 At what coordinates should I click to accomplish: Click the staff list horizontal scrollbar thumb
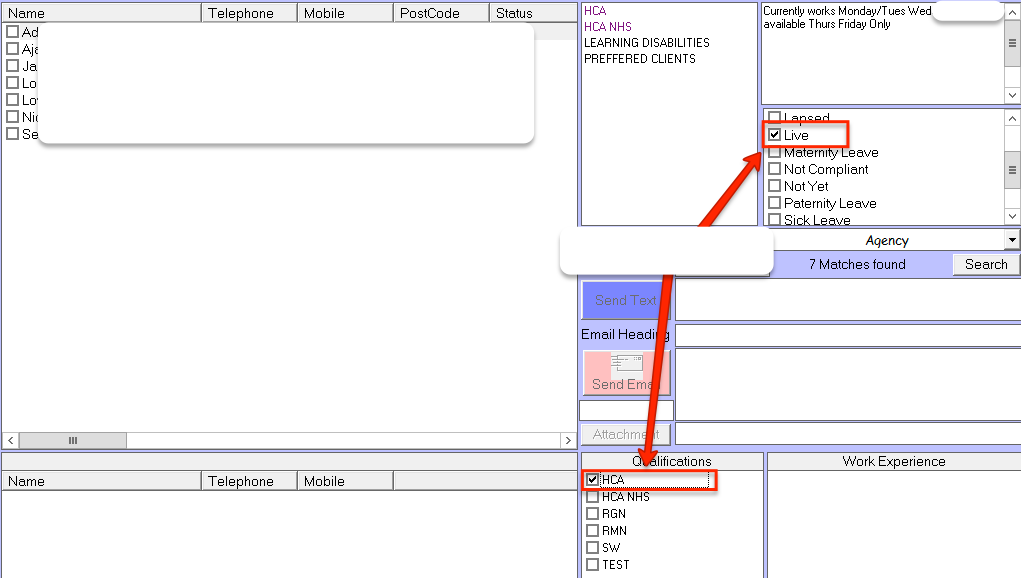click(x=73, y=440)
